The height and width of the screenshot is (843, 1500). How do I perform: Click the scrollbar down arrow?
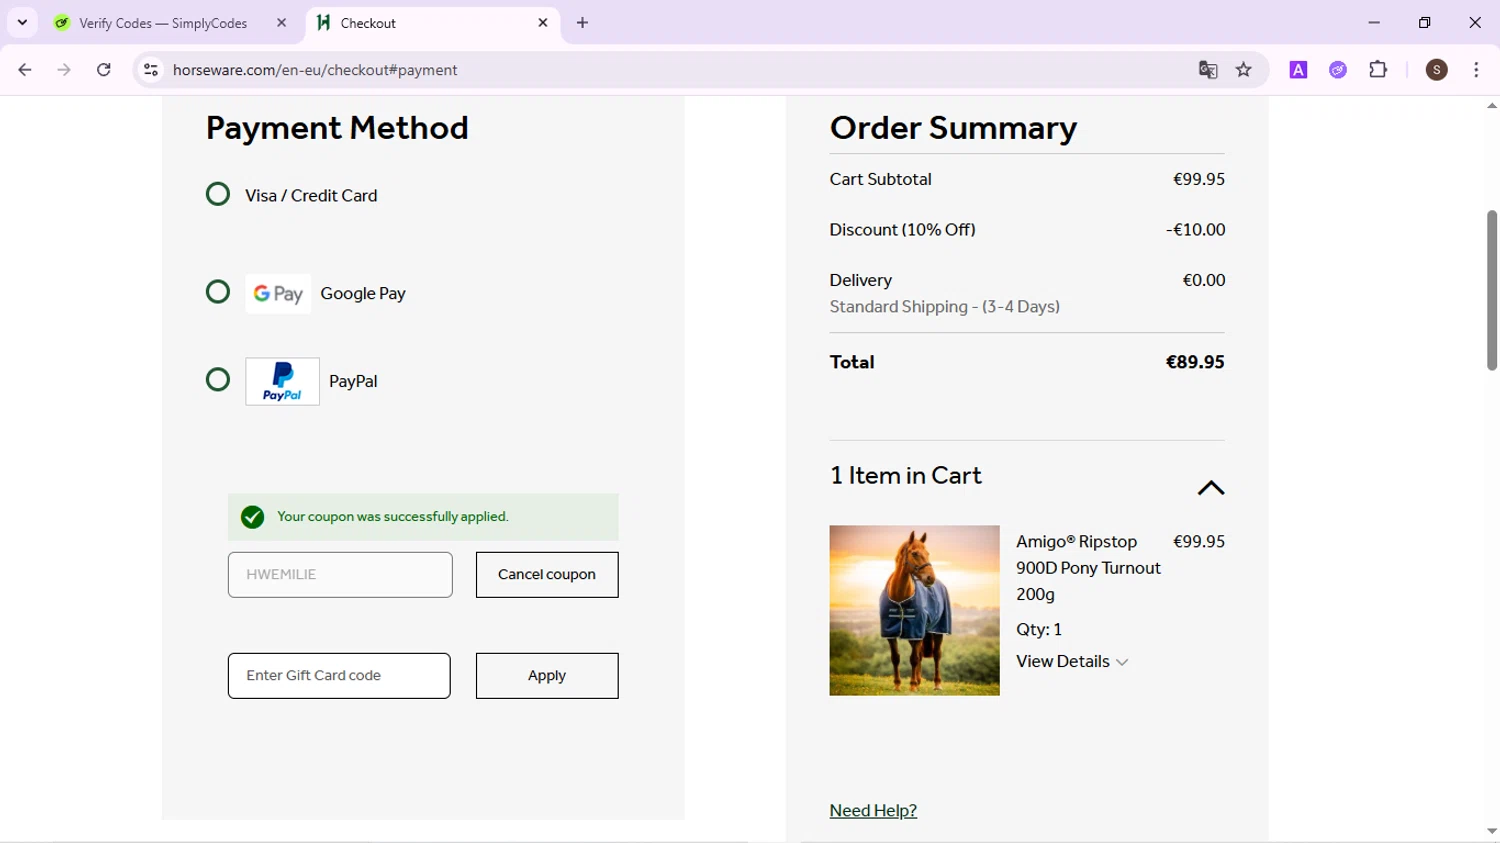pos(1492,831)
